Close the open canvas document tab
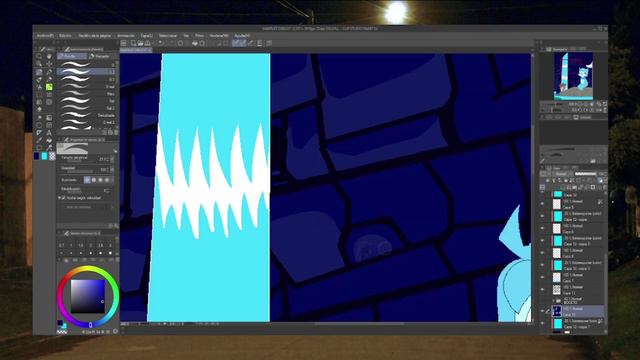The height and width of the screenshot is (360, 640). [x=149, y=50]
